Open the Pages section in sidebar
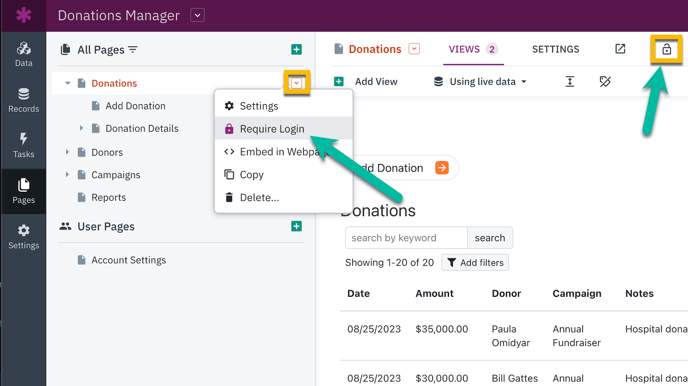Image resolution: width=688 pixels, height=386 pixels. point(23,191)
